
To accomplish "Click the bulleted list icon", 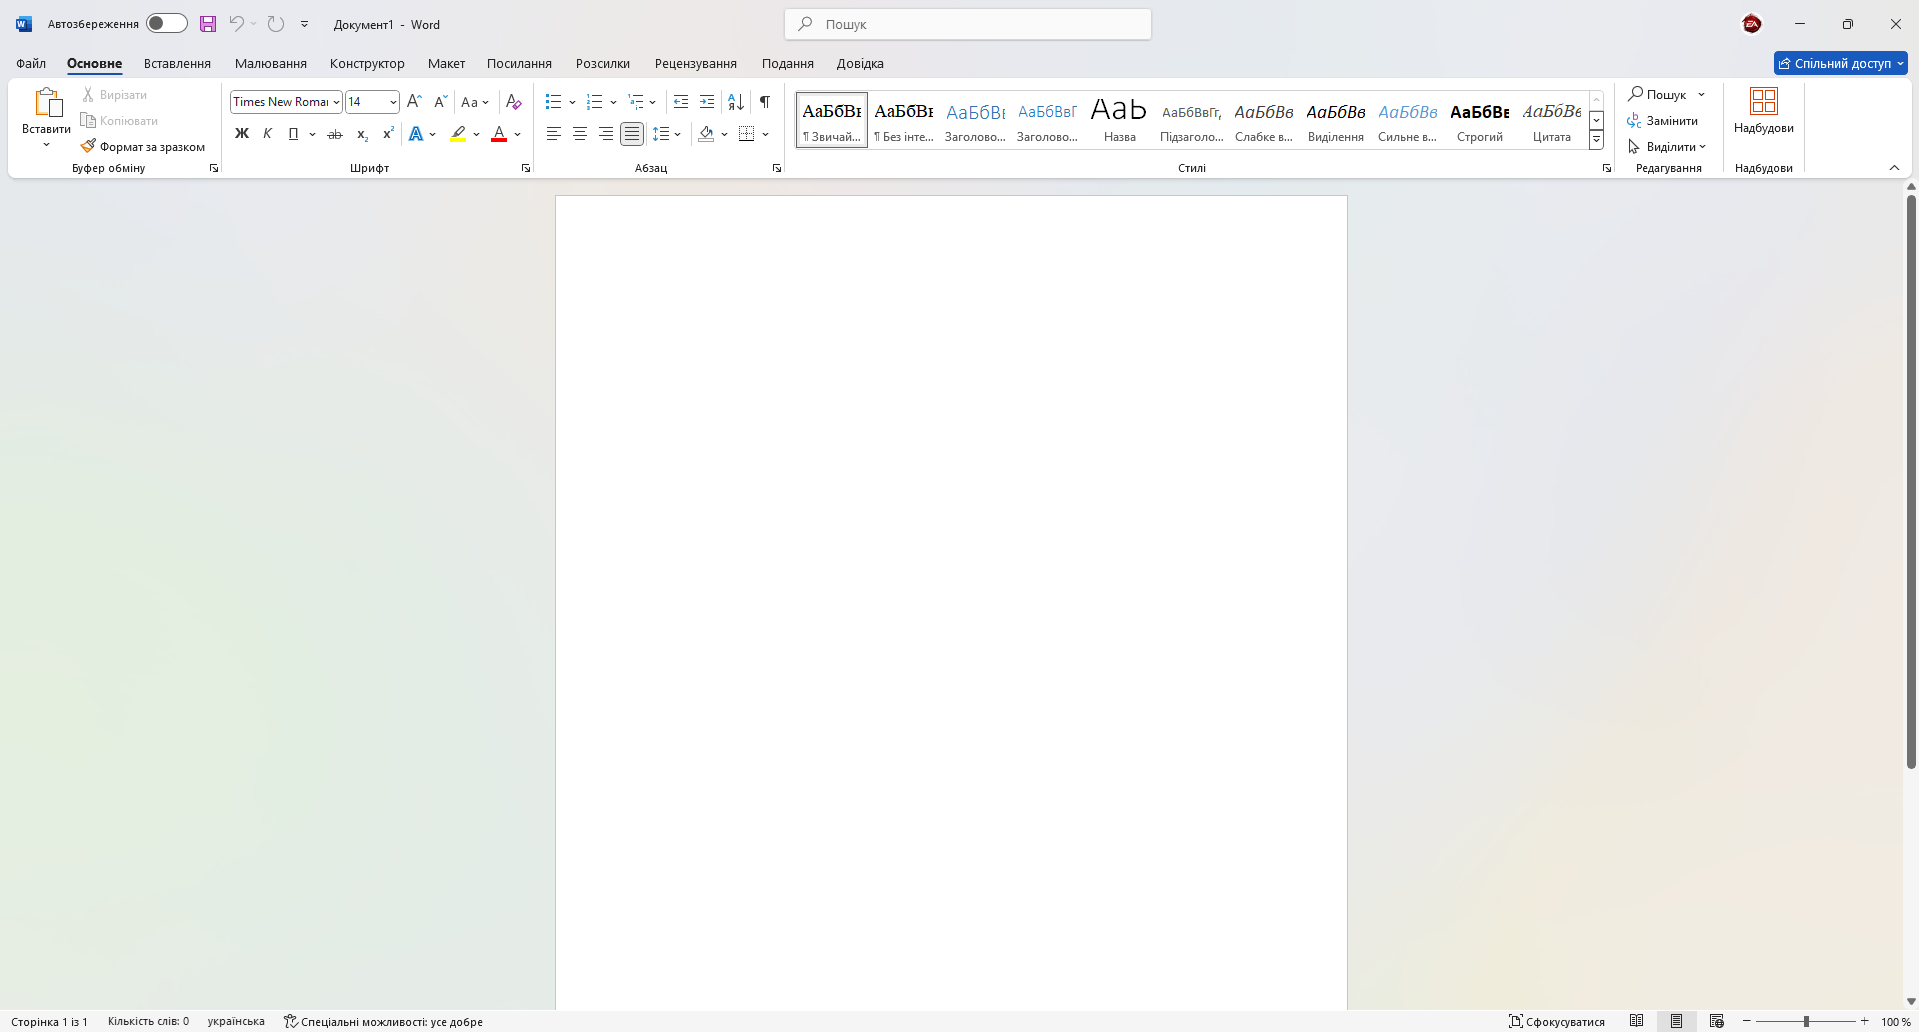I will [x=553, y=102].
